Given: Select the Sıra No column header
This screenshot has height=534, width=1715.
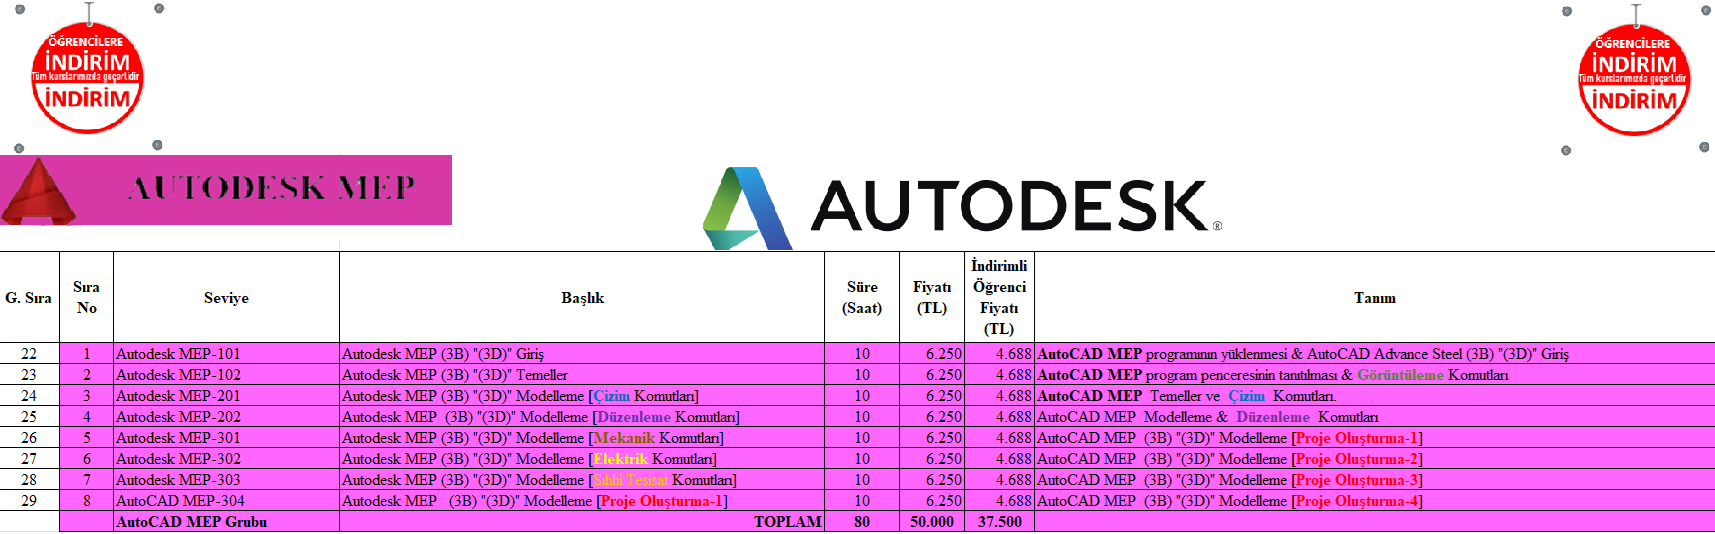Looking at the screenshot, I should tap(87, 298).
